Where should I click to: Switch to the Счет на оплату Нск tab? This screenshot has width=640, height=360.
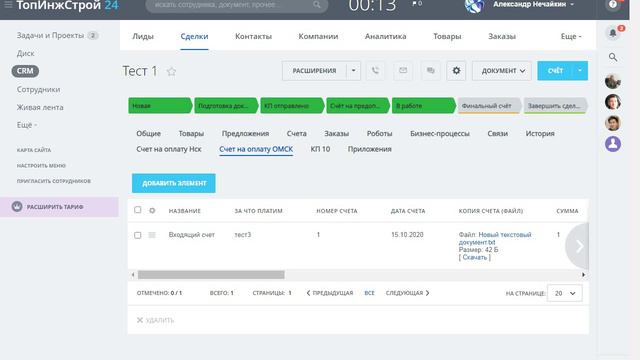tap(169, 149)
